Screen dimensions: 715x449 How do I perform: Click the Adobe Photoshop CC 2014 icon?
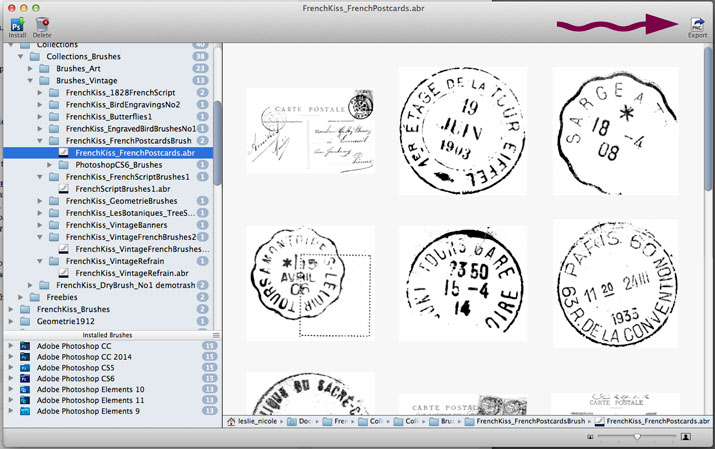25,357
